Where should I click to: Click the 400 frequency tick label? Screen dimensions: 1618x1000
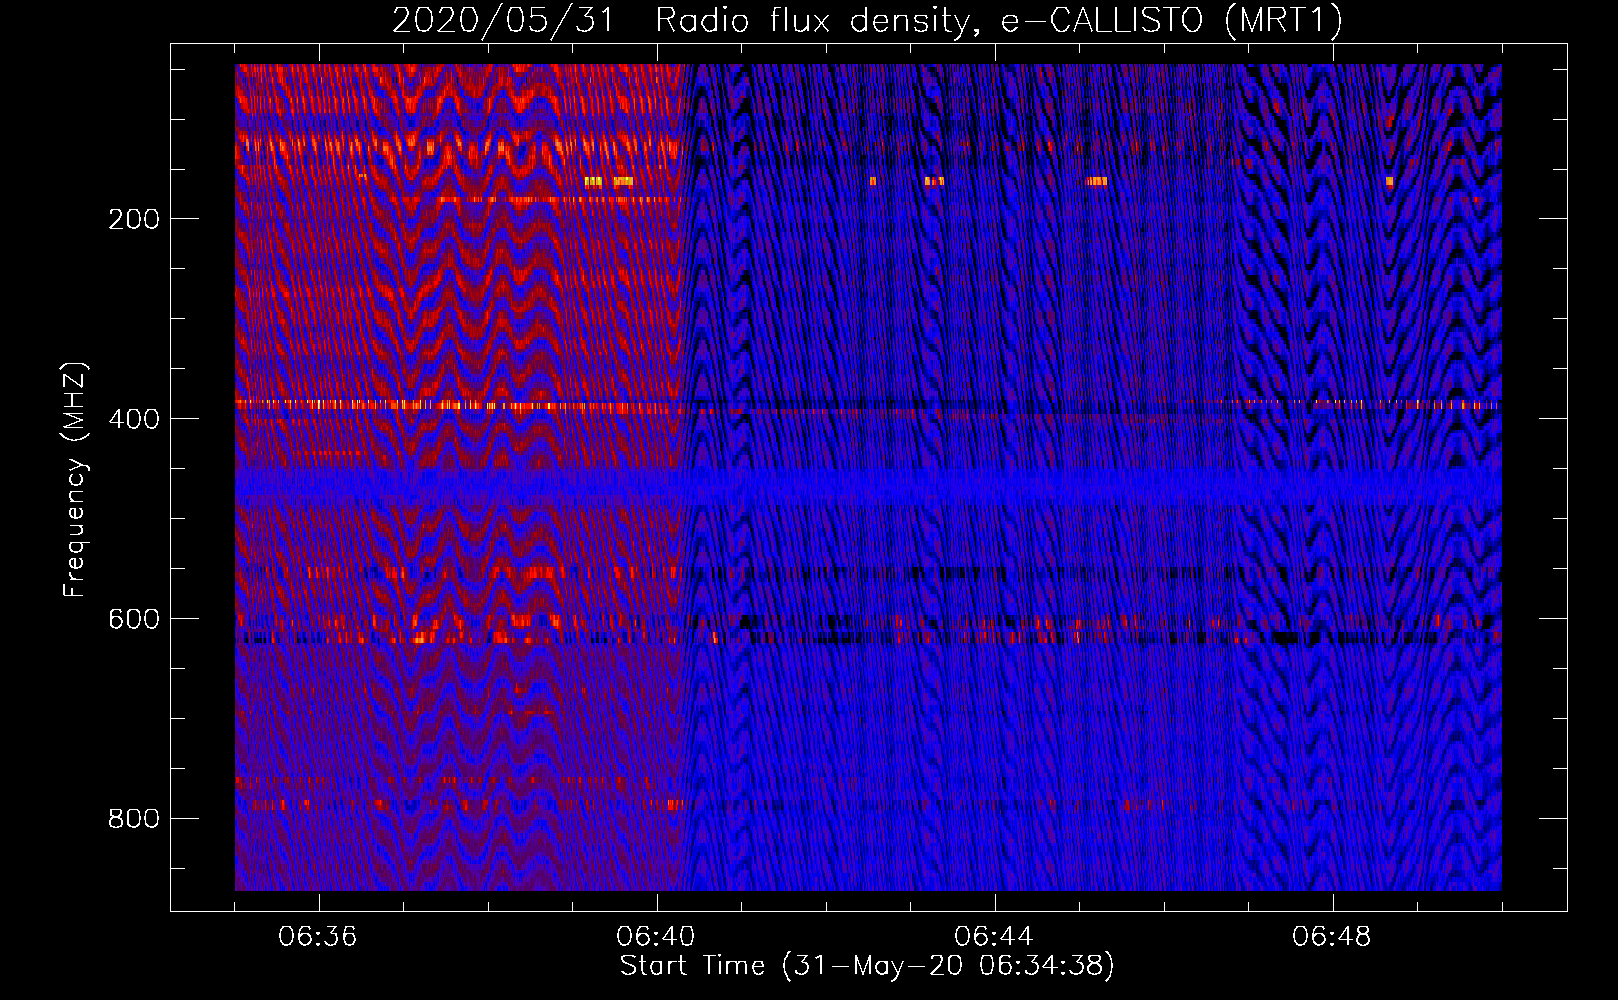tap(134, 419)
